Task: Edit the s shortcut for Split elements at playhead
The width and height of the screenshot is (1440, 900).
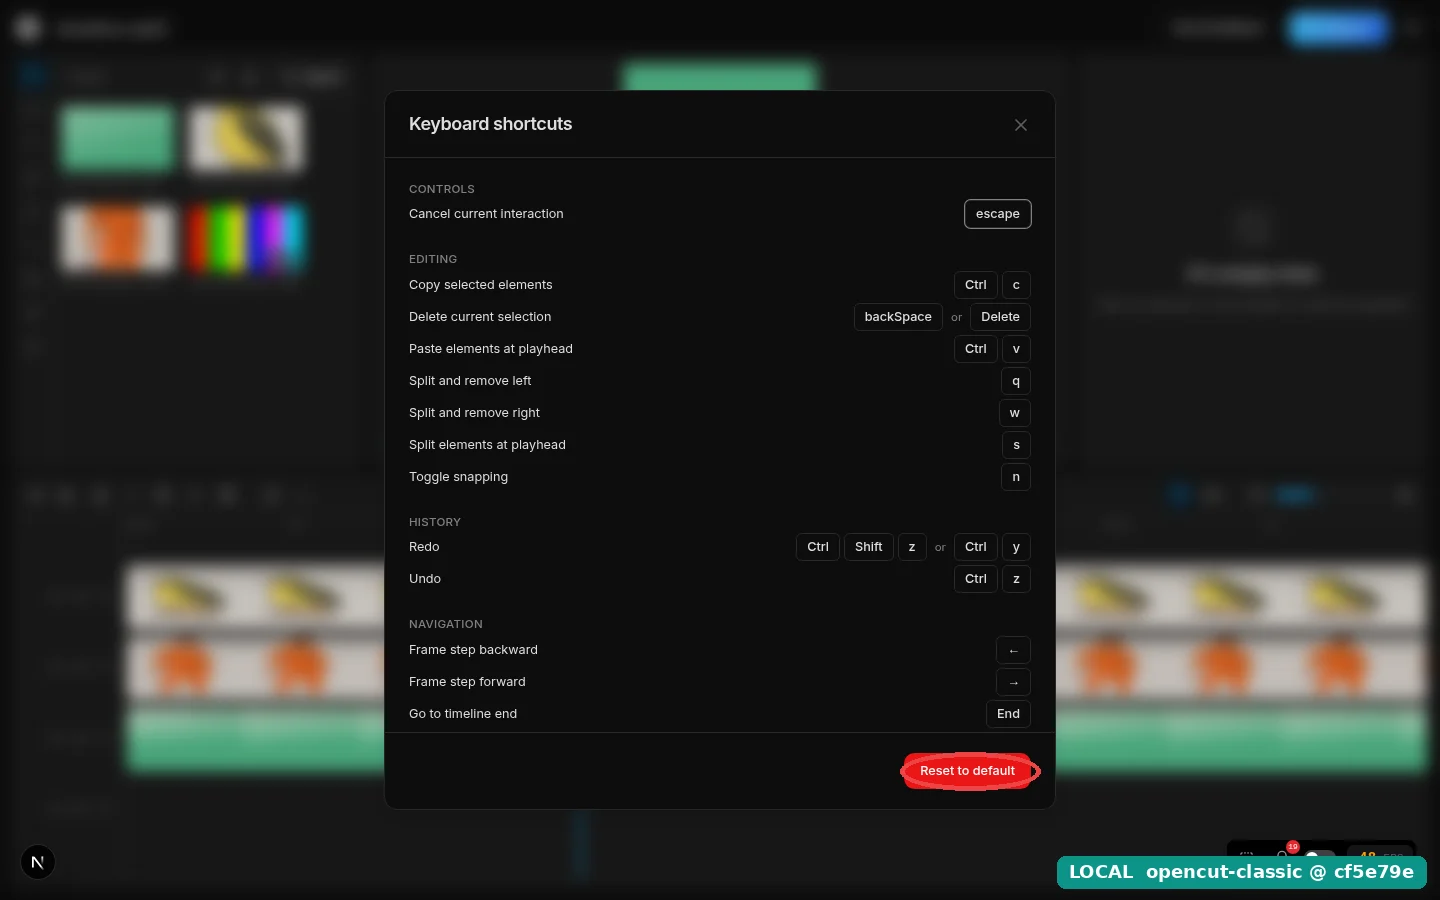Action: (x=1016, y=445)
